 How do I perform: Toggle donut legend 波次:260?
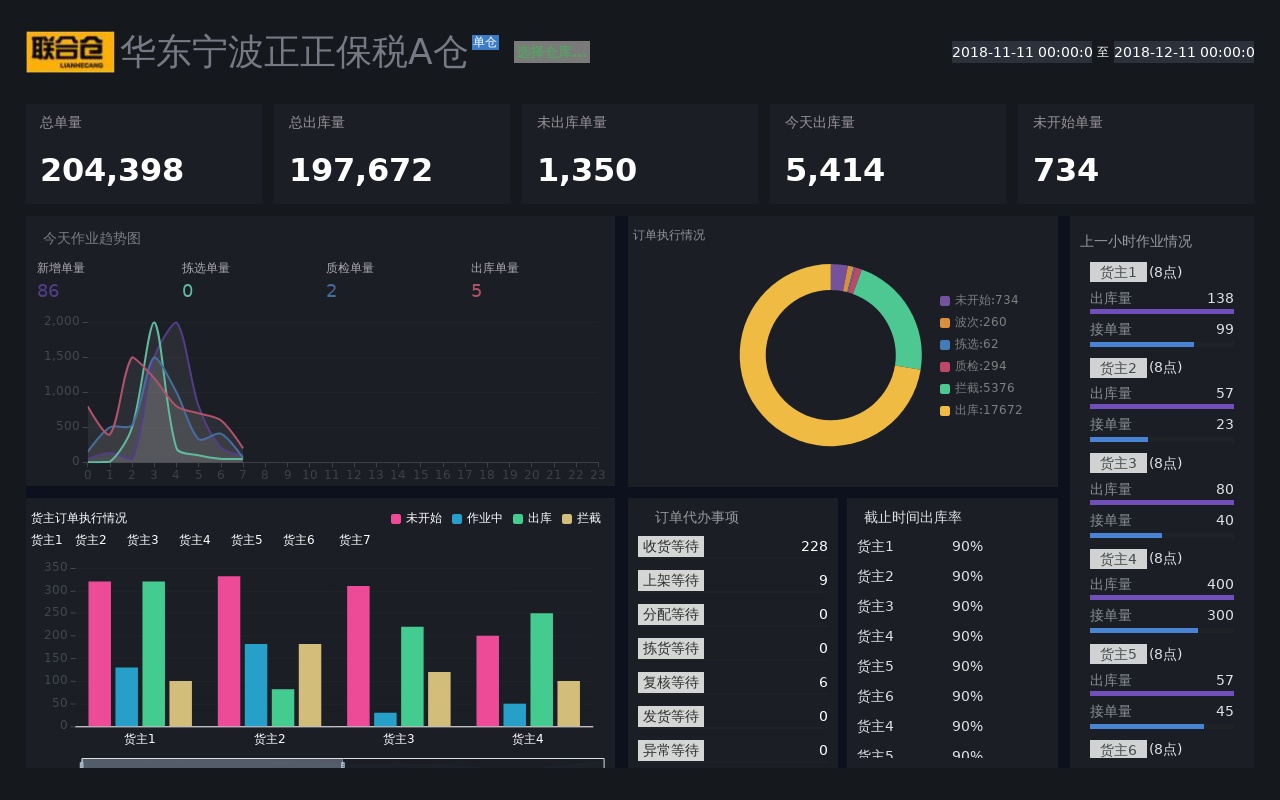[x=973, y=322]
